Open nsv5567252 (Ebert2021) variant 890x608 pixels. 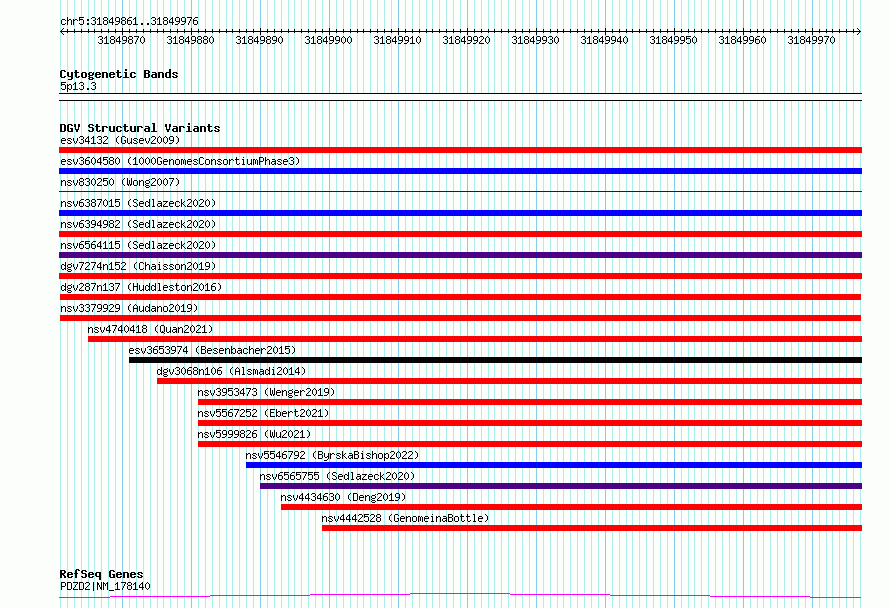coord(263,413)
